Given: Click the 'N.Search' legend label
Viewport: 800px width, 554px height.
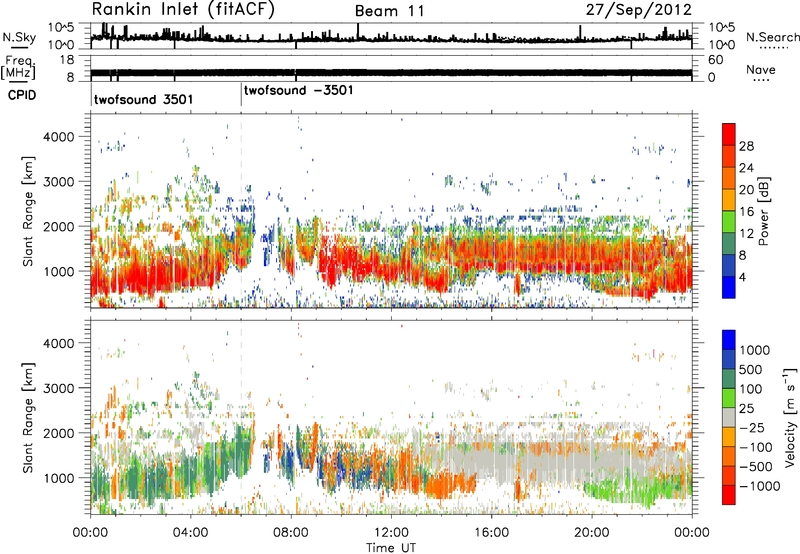Looking at the screenshot, I should tap(772, 37).
